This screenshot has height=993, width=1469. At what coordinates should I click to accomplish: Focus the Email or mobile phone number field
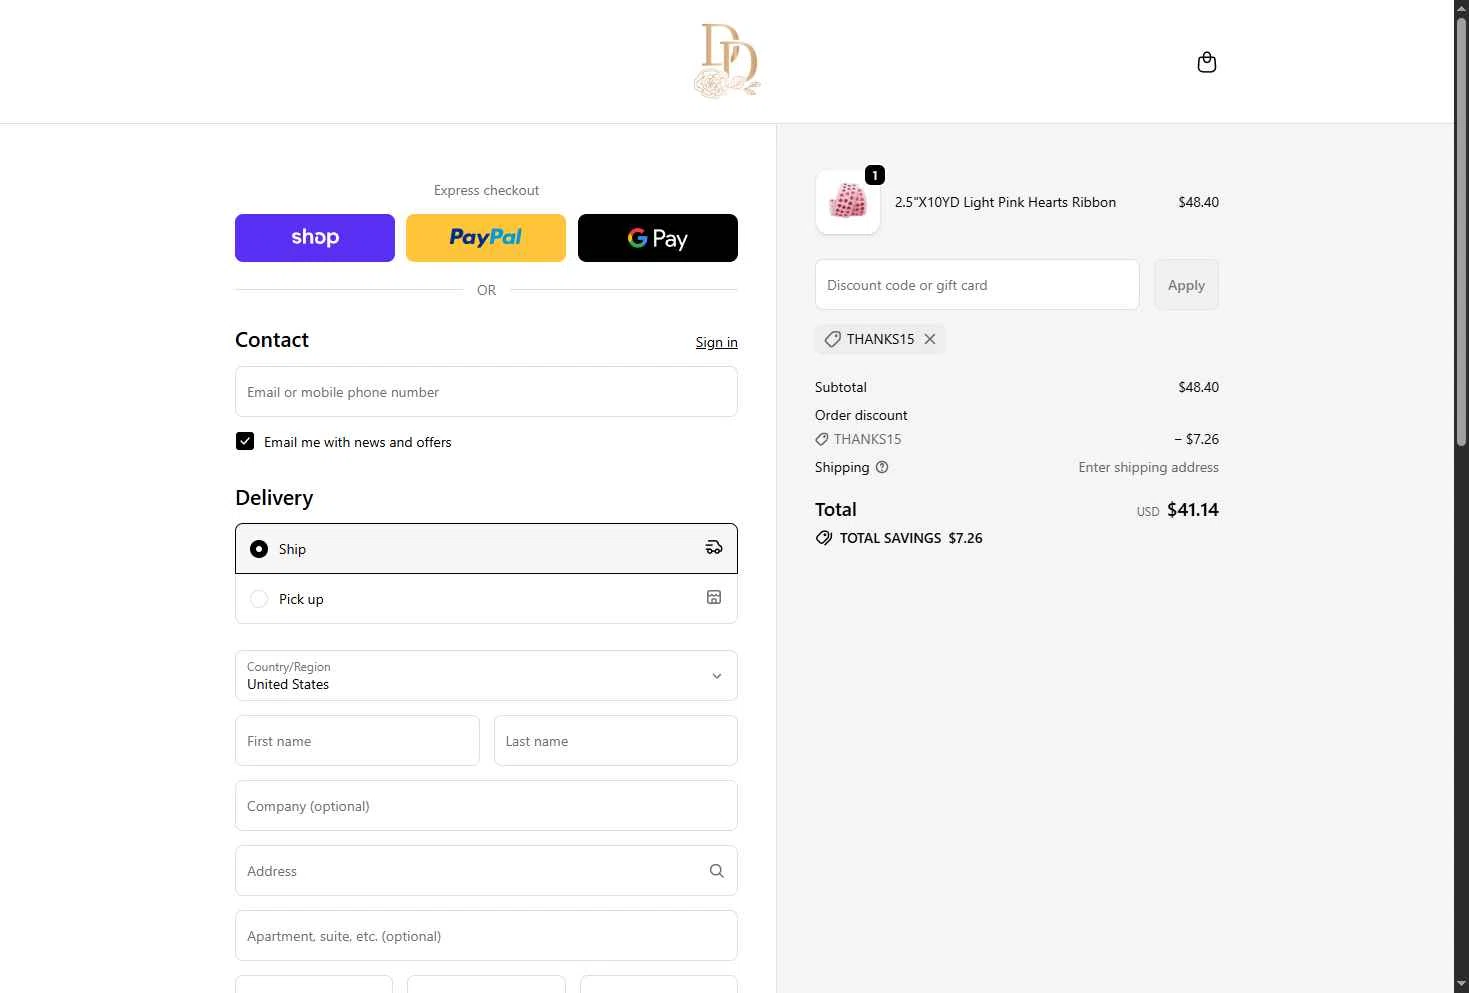(486, 392)
